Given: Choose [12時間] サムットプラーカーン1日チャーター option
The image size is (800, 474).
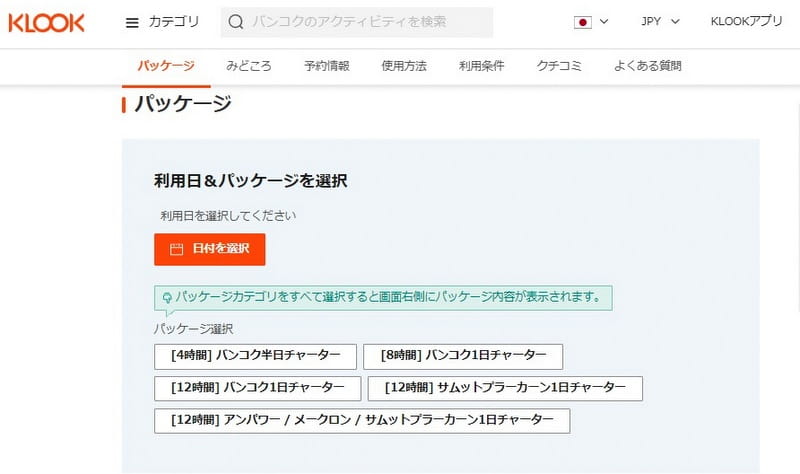Looking at the screenshot, I should pyautogui.click(x=505, y=388).
